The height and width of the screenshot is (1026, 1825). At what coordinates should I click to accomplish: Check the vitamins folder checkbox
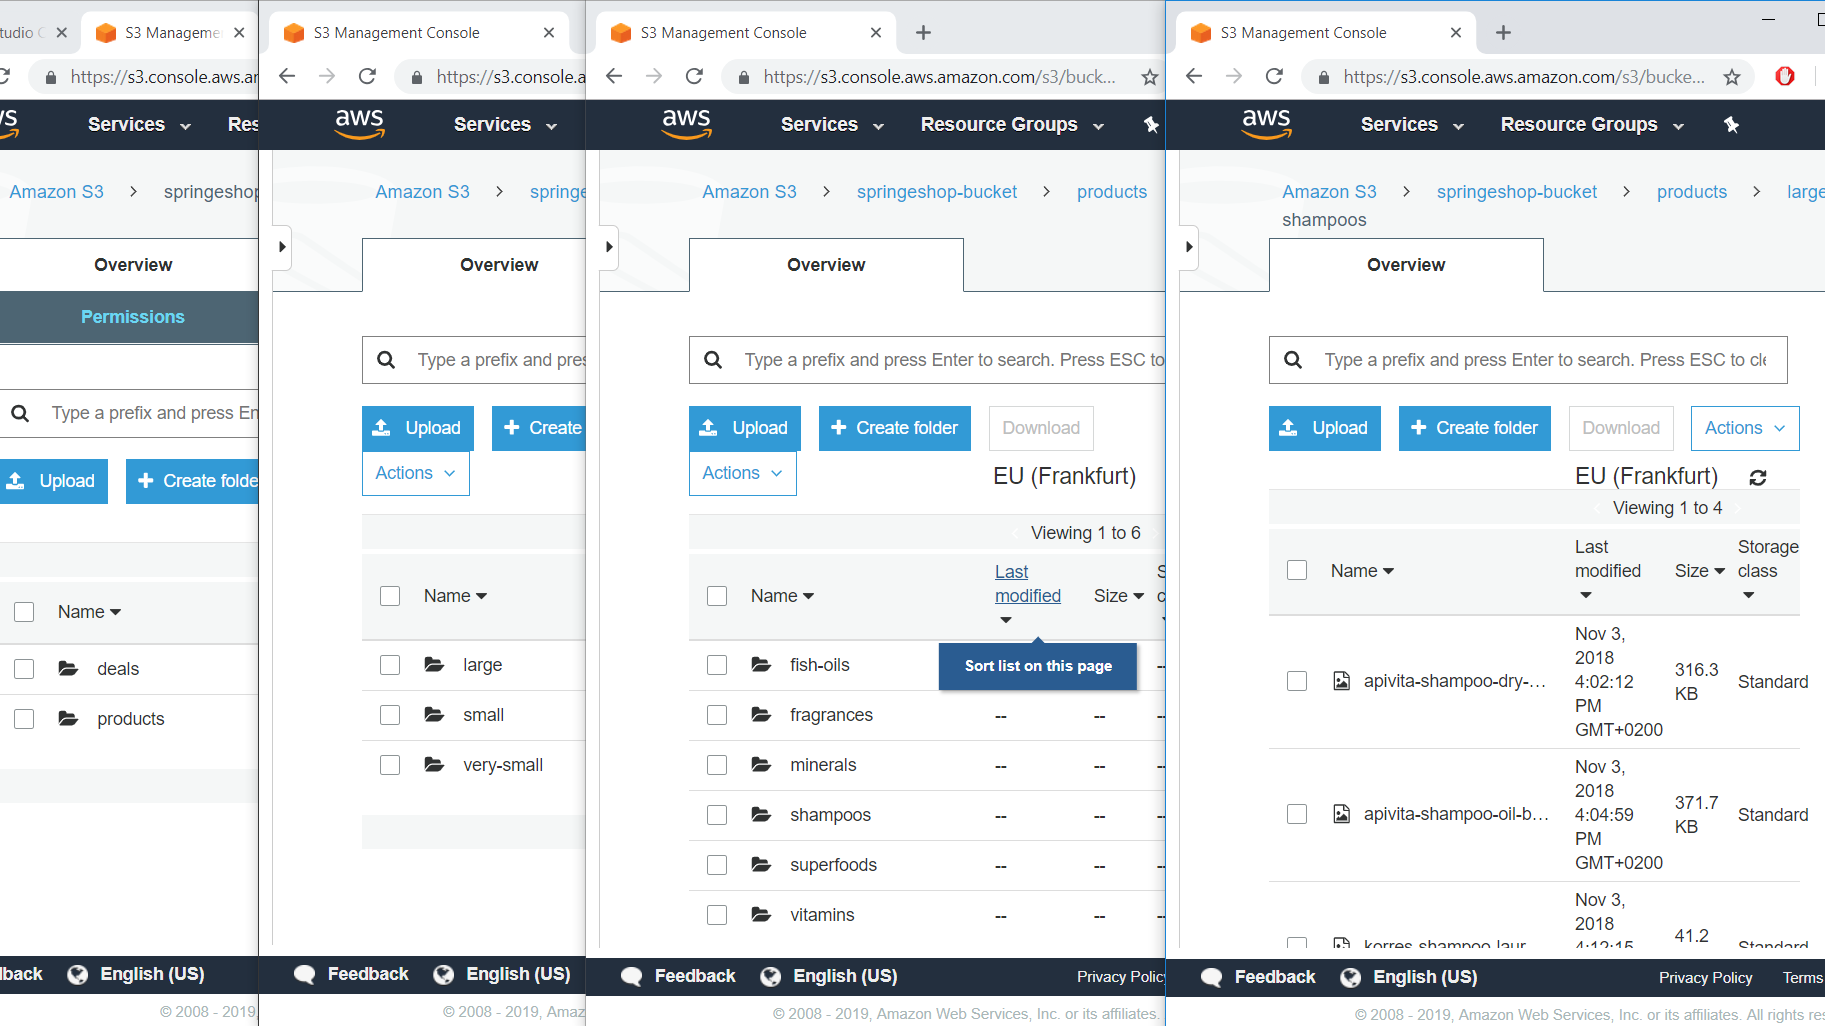click(717, 915)
